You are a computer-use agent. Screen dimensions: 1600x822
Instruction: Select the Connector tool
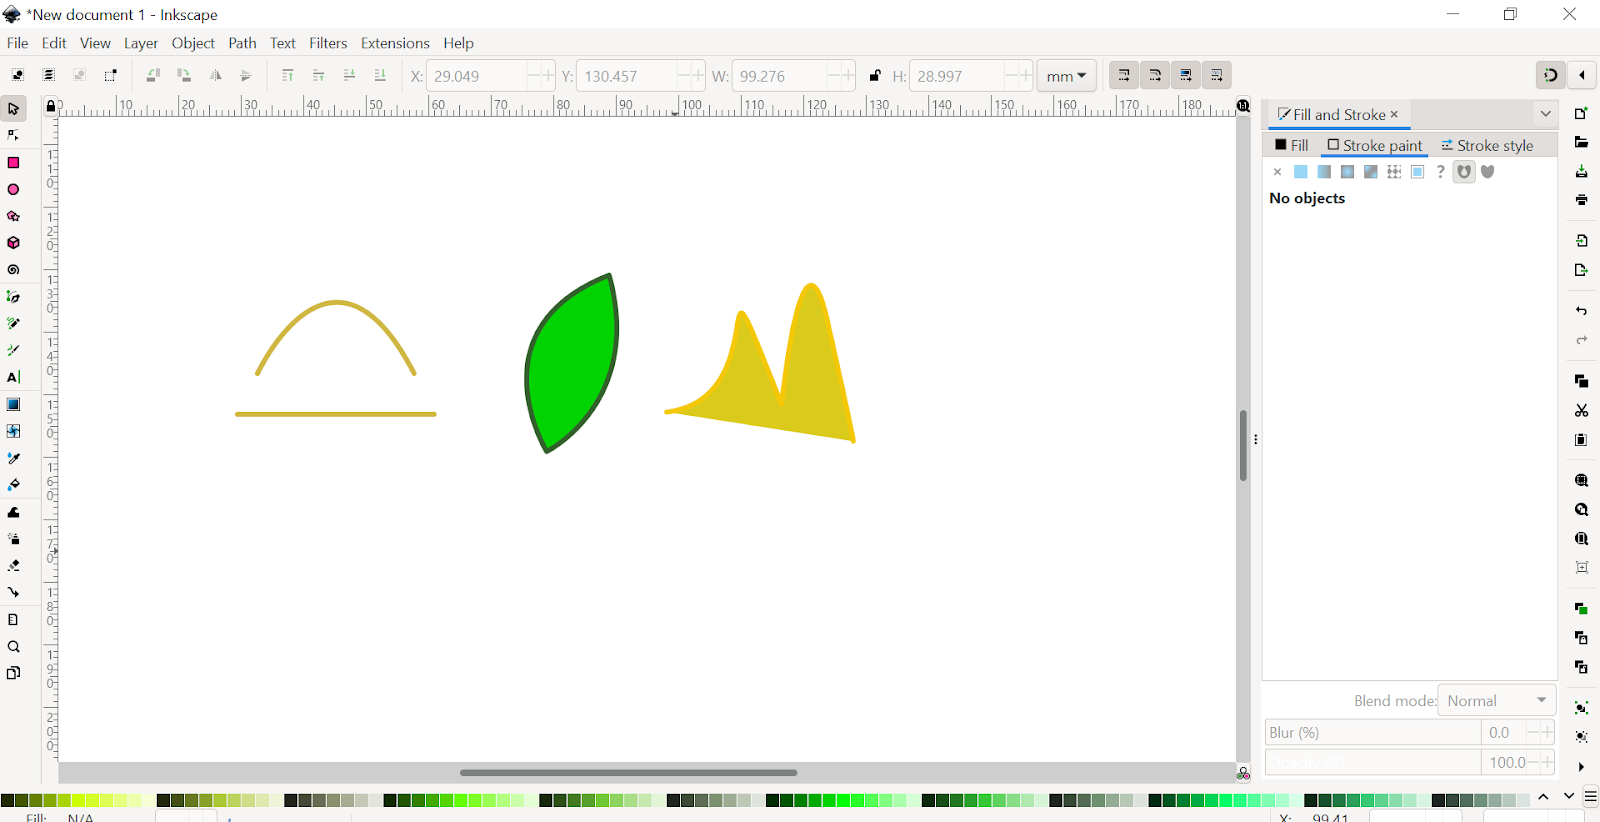click(x=14, y=592)
